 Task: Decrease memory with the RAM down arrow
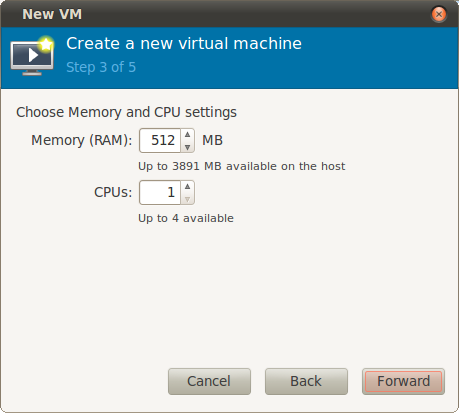pos(188,147)
